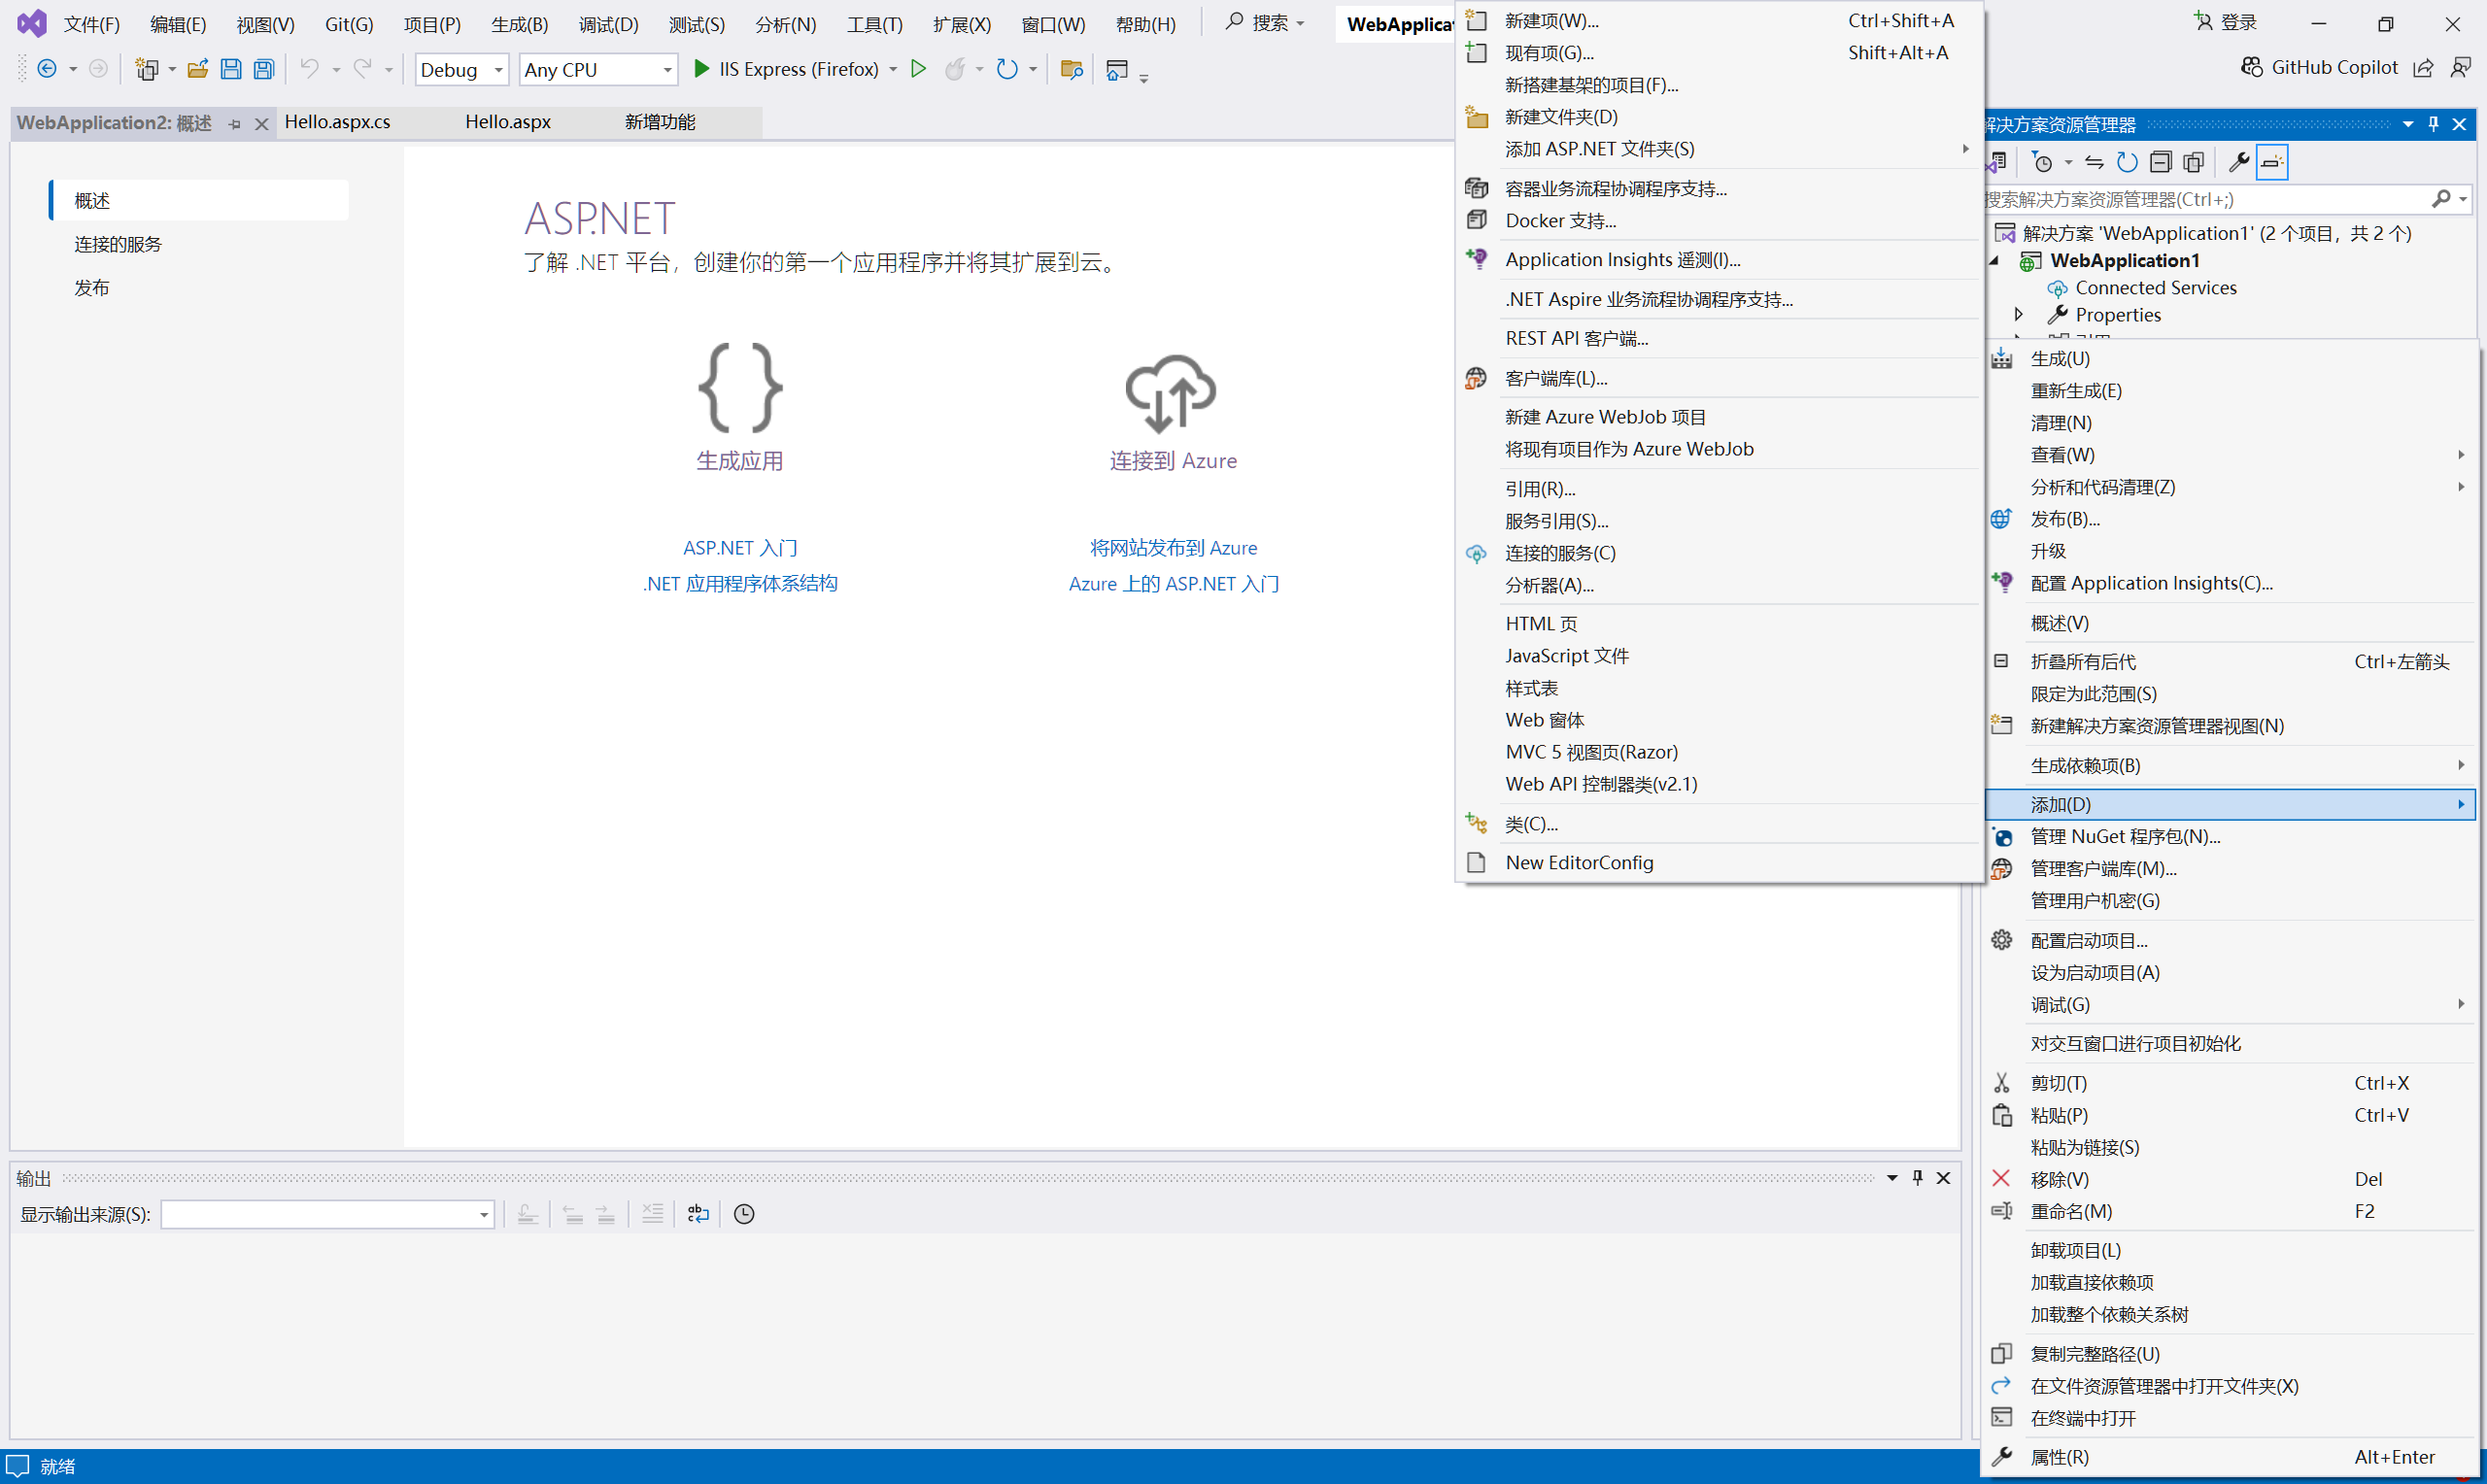Select 新建文件夹(D) from Add submenu

pos(1561,117)
